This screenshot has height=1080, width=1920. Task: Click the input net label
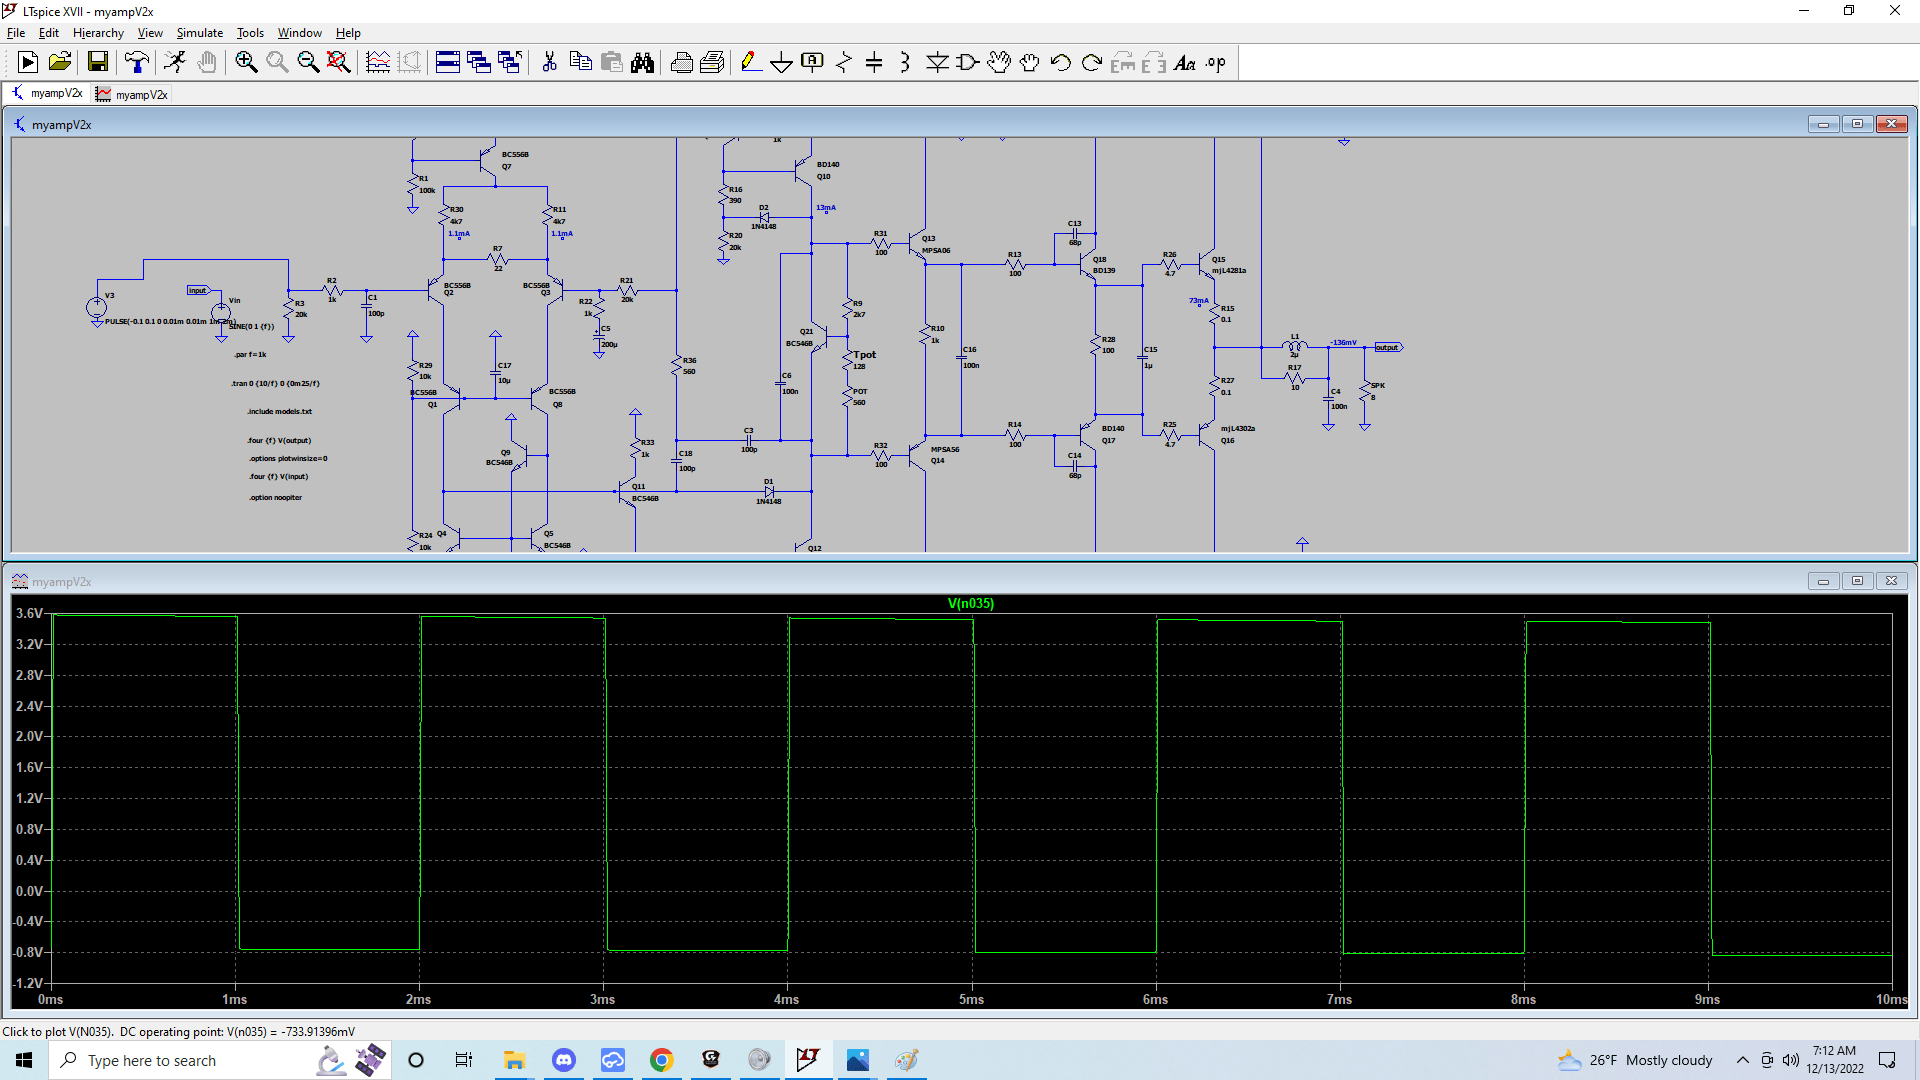[198, 290]
